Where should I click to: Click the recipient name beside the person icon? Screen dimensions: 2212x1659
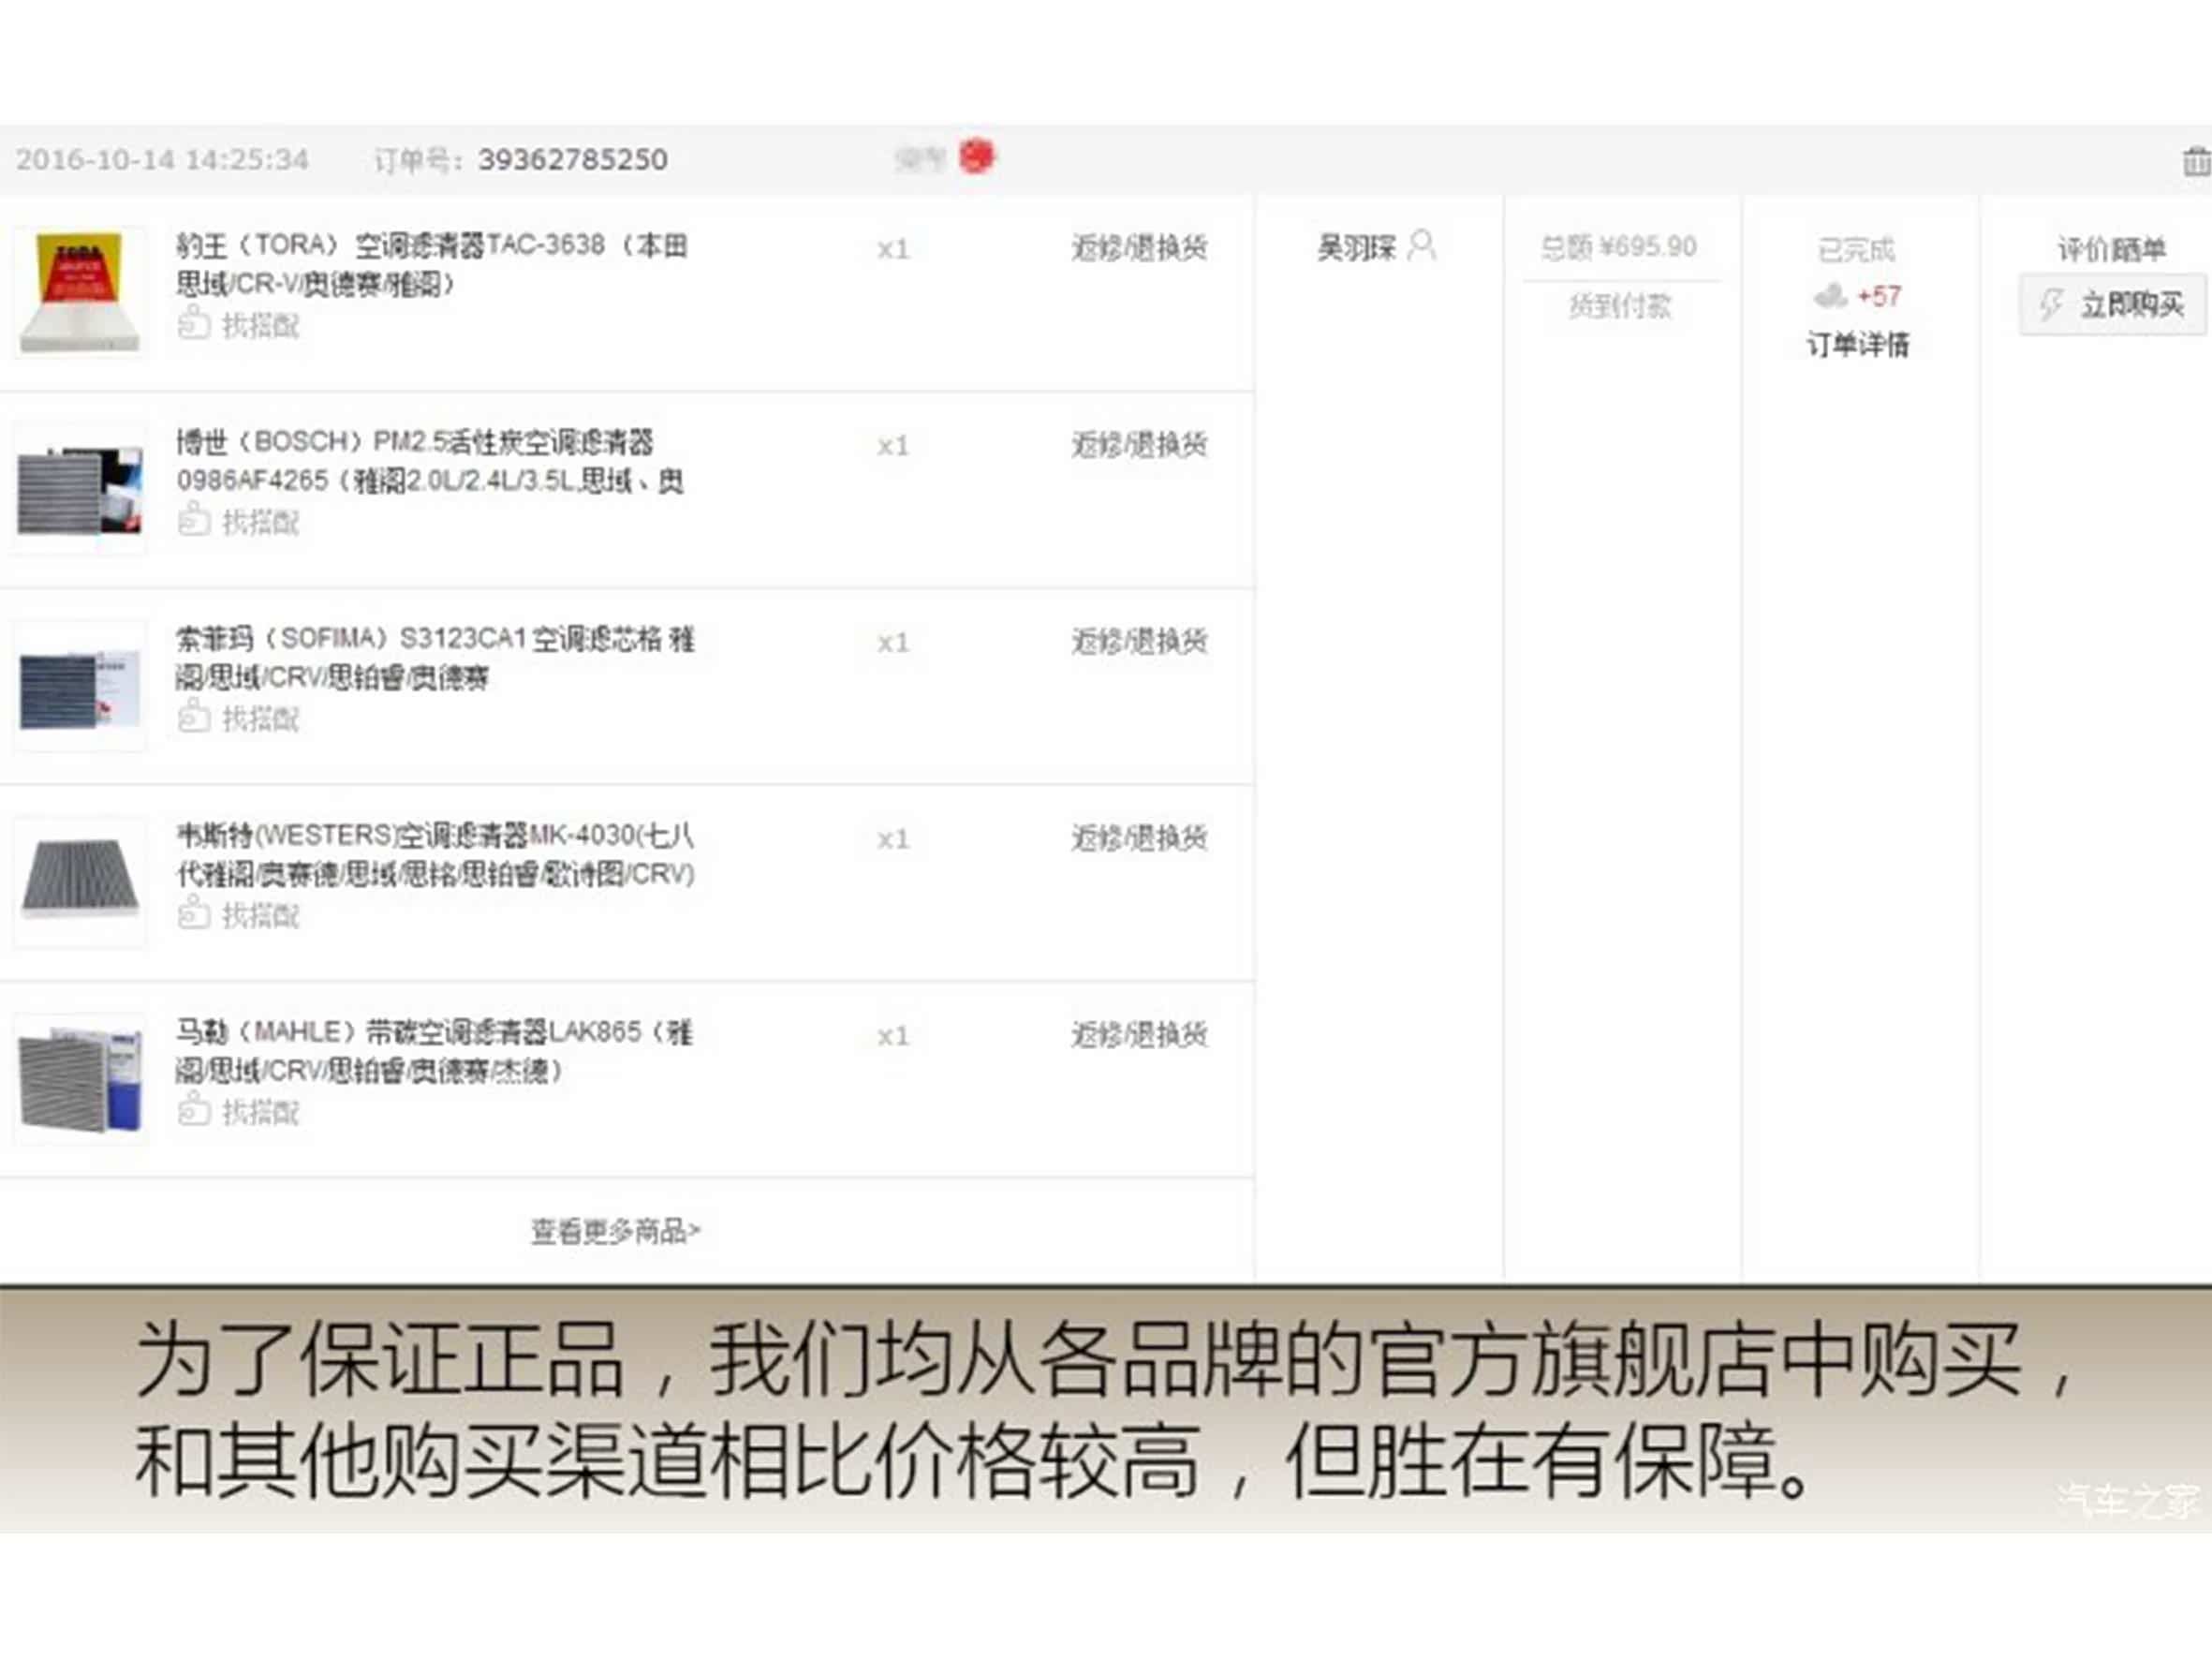click(1356, 248)
